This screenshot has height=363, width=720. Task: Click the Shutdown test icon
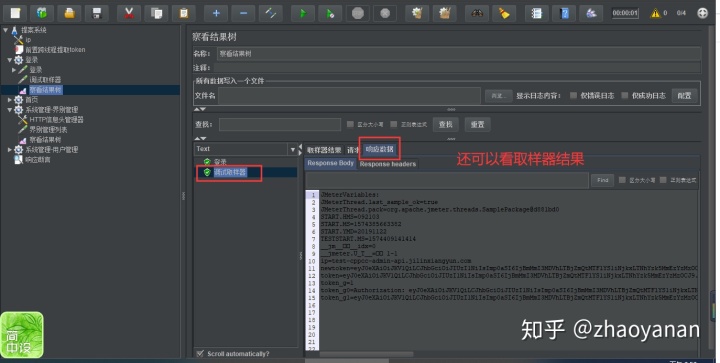[385, 13]
